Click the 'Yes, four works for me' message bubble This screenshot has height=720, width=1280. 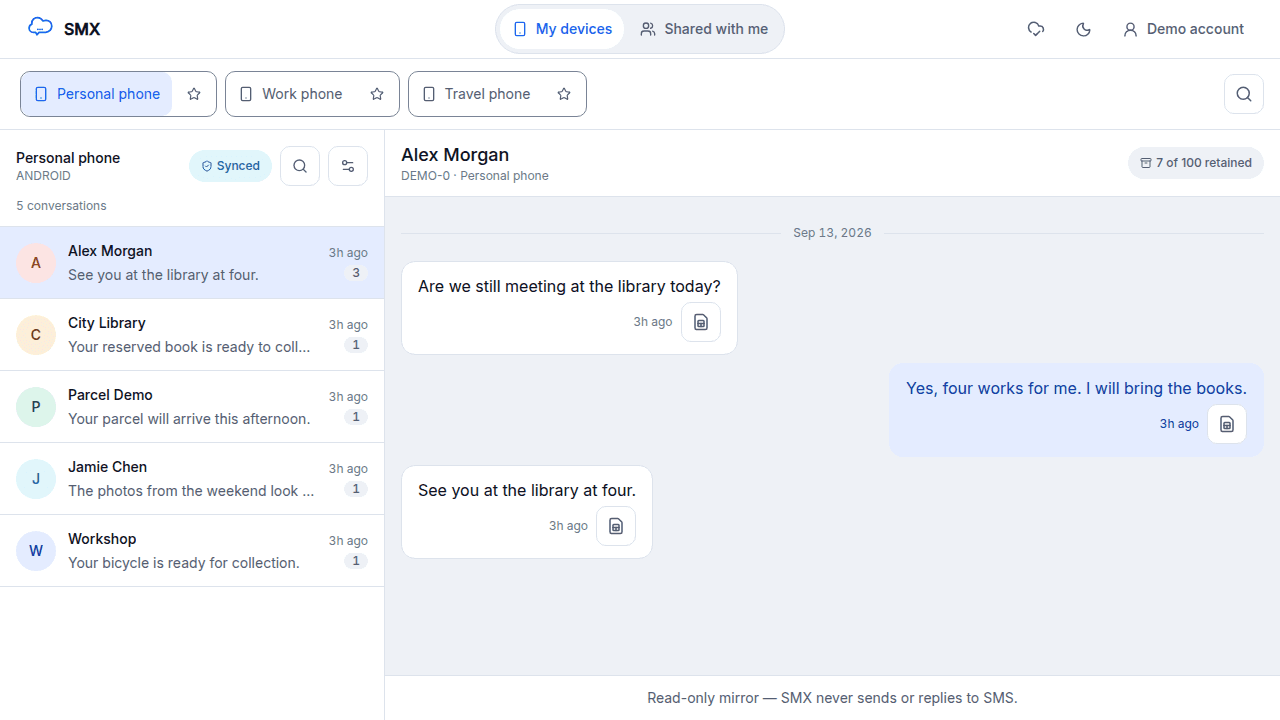tap(1076, 410)
